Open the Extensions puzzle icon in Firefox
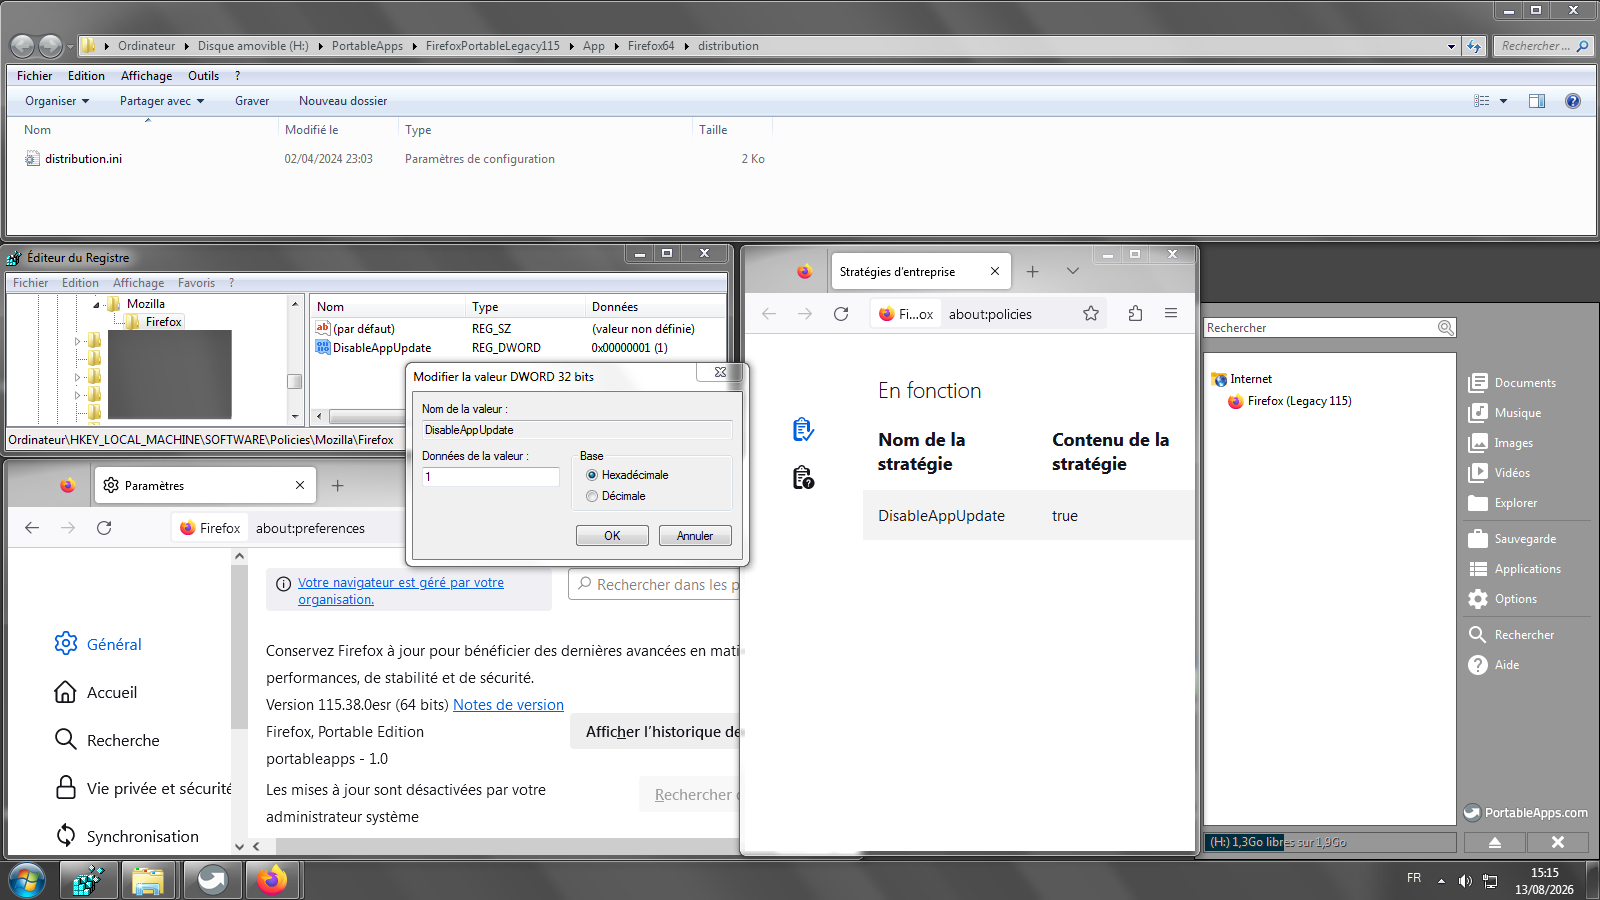The width and height of the screenshot is (1600, 900). pyautogui.click(x=1135, y=314)
